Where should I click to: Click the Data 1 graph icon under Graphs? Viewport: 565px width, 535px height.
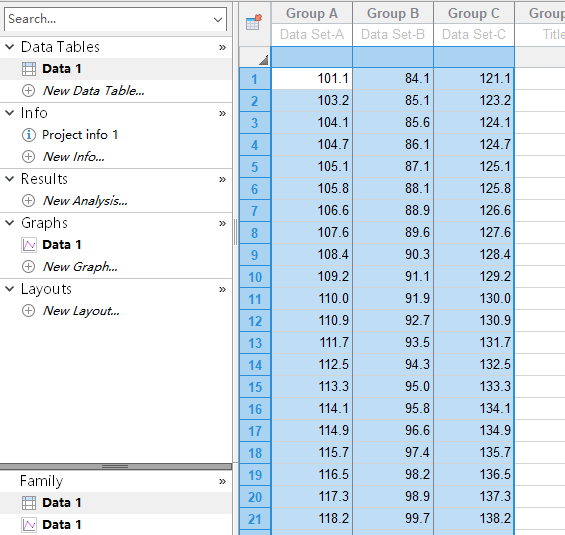(29, 245)
